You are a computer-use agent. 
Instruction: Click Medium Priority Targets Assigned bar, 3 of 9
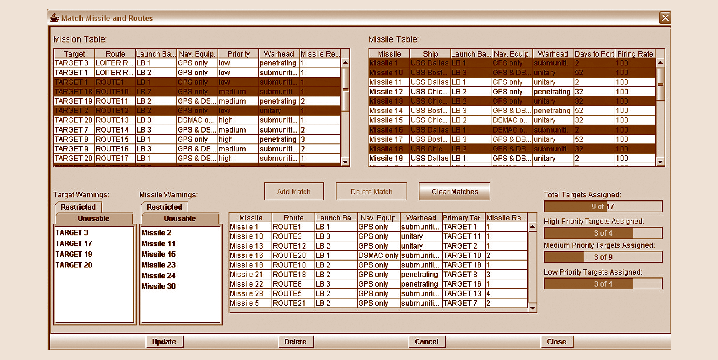tap(603, 257)
